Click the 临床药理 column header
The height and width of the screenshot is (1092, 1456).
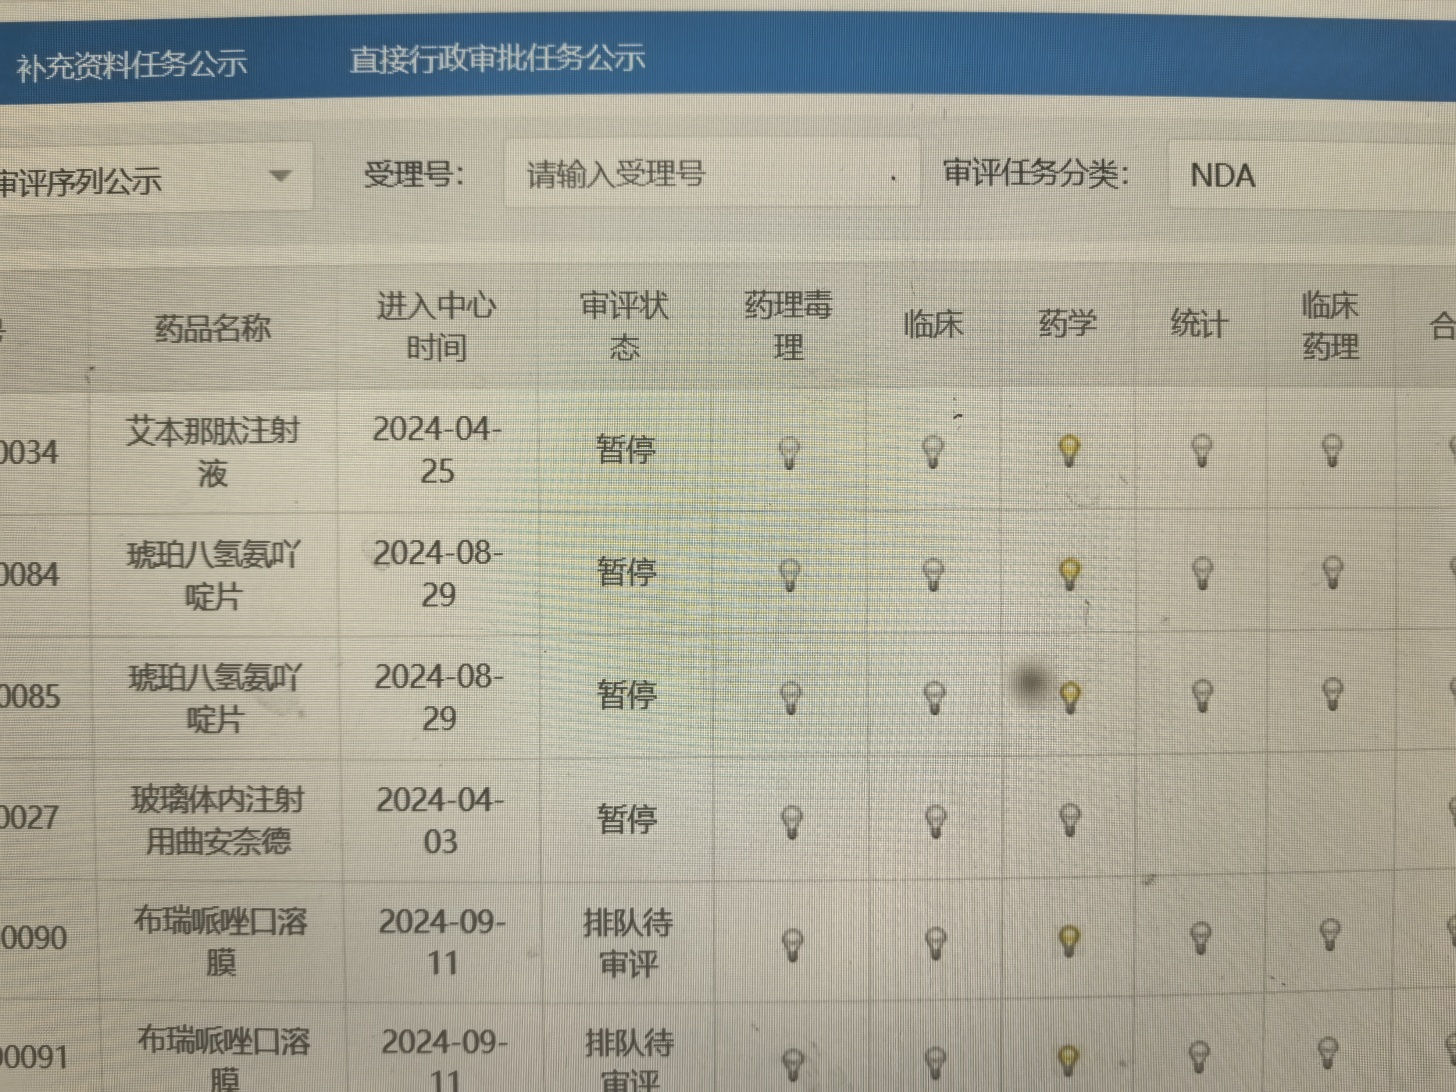pos(1330,325)
